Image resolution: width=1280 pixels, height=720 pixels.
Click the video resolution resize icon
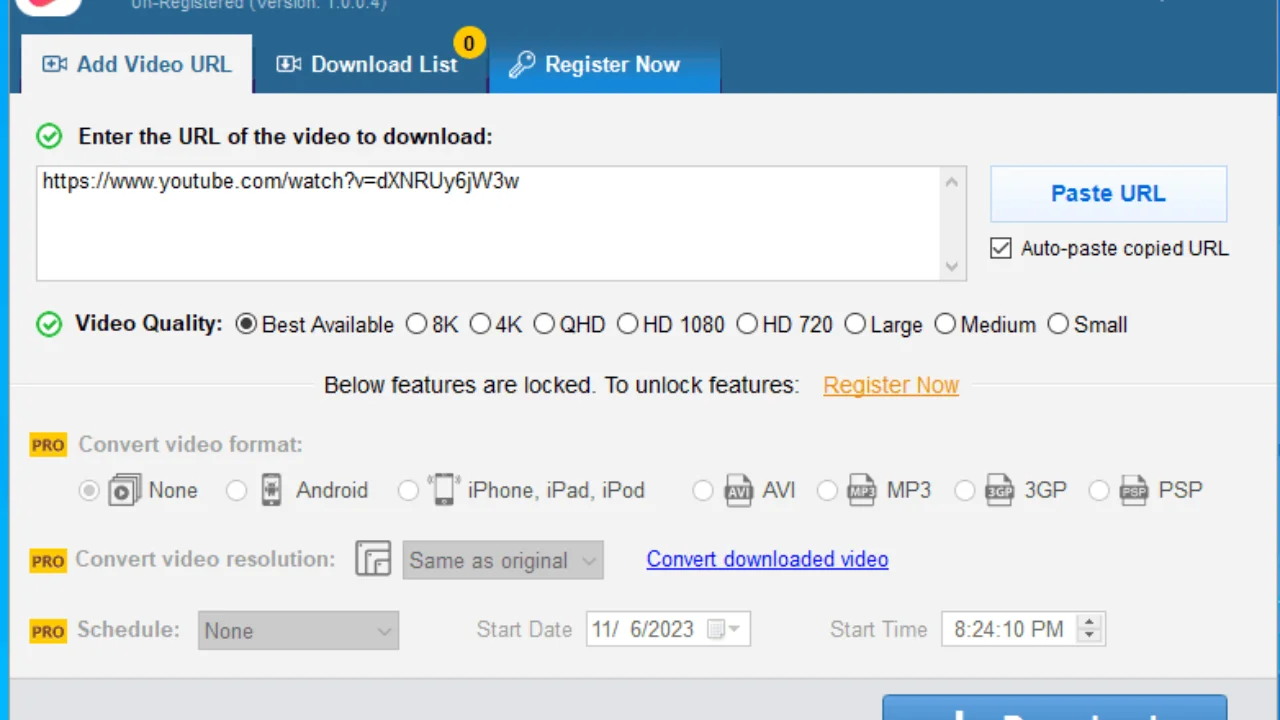click(x=373, y=559)
